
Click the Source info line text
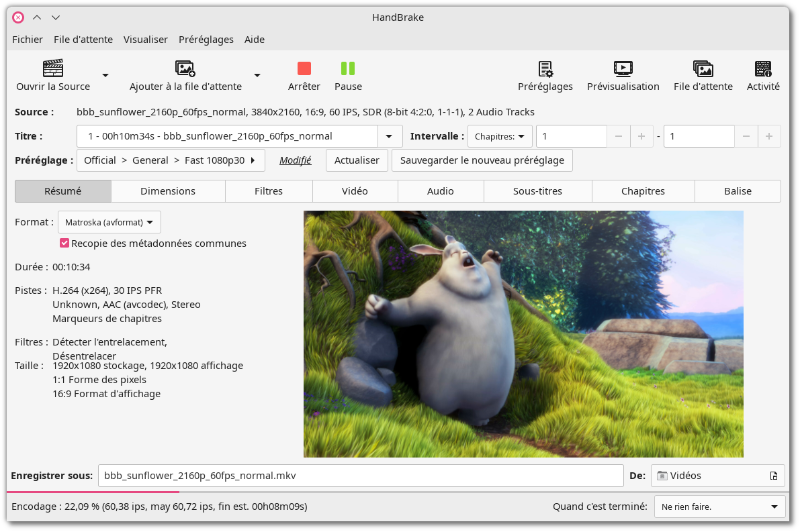(305, 112)
